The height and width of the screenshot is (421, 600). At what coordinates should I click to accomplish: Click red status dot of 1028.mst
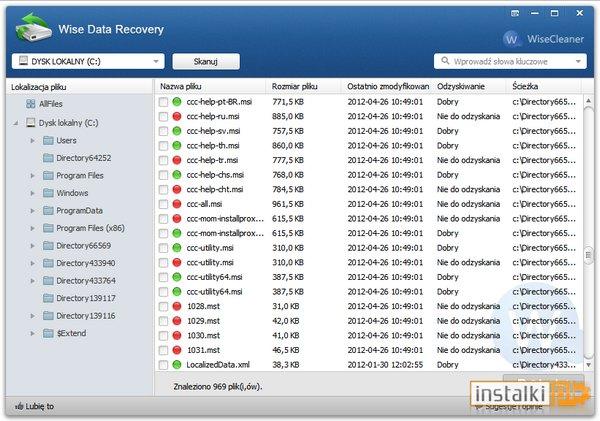pyautogui.click(x=176, y=306)
